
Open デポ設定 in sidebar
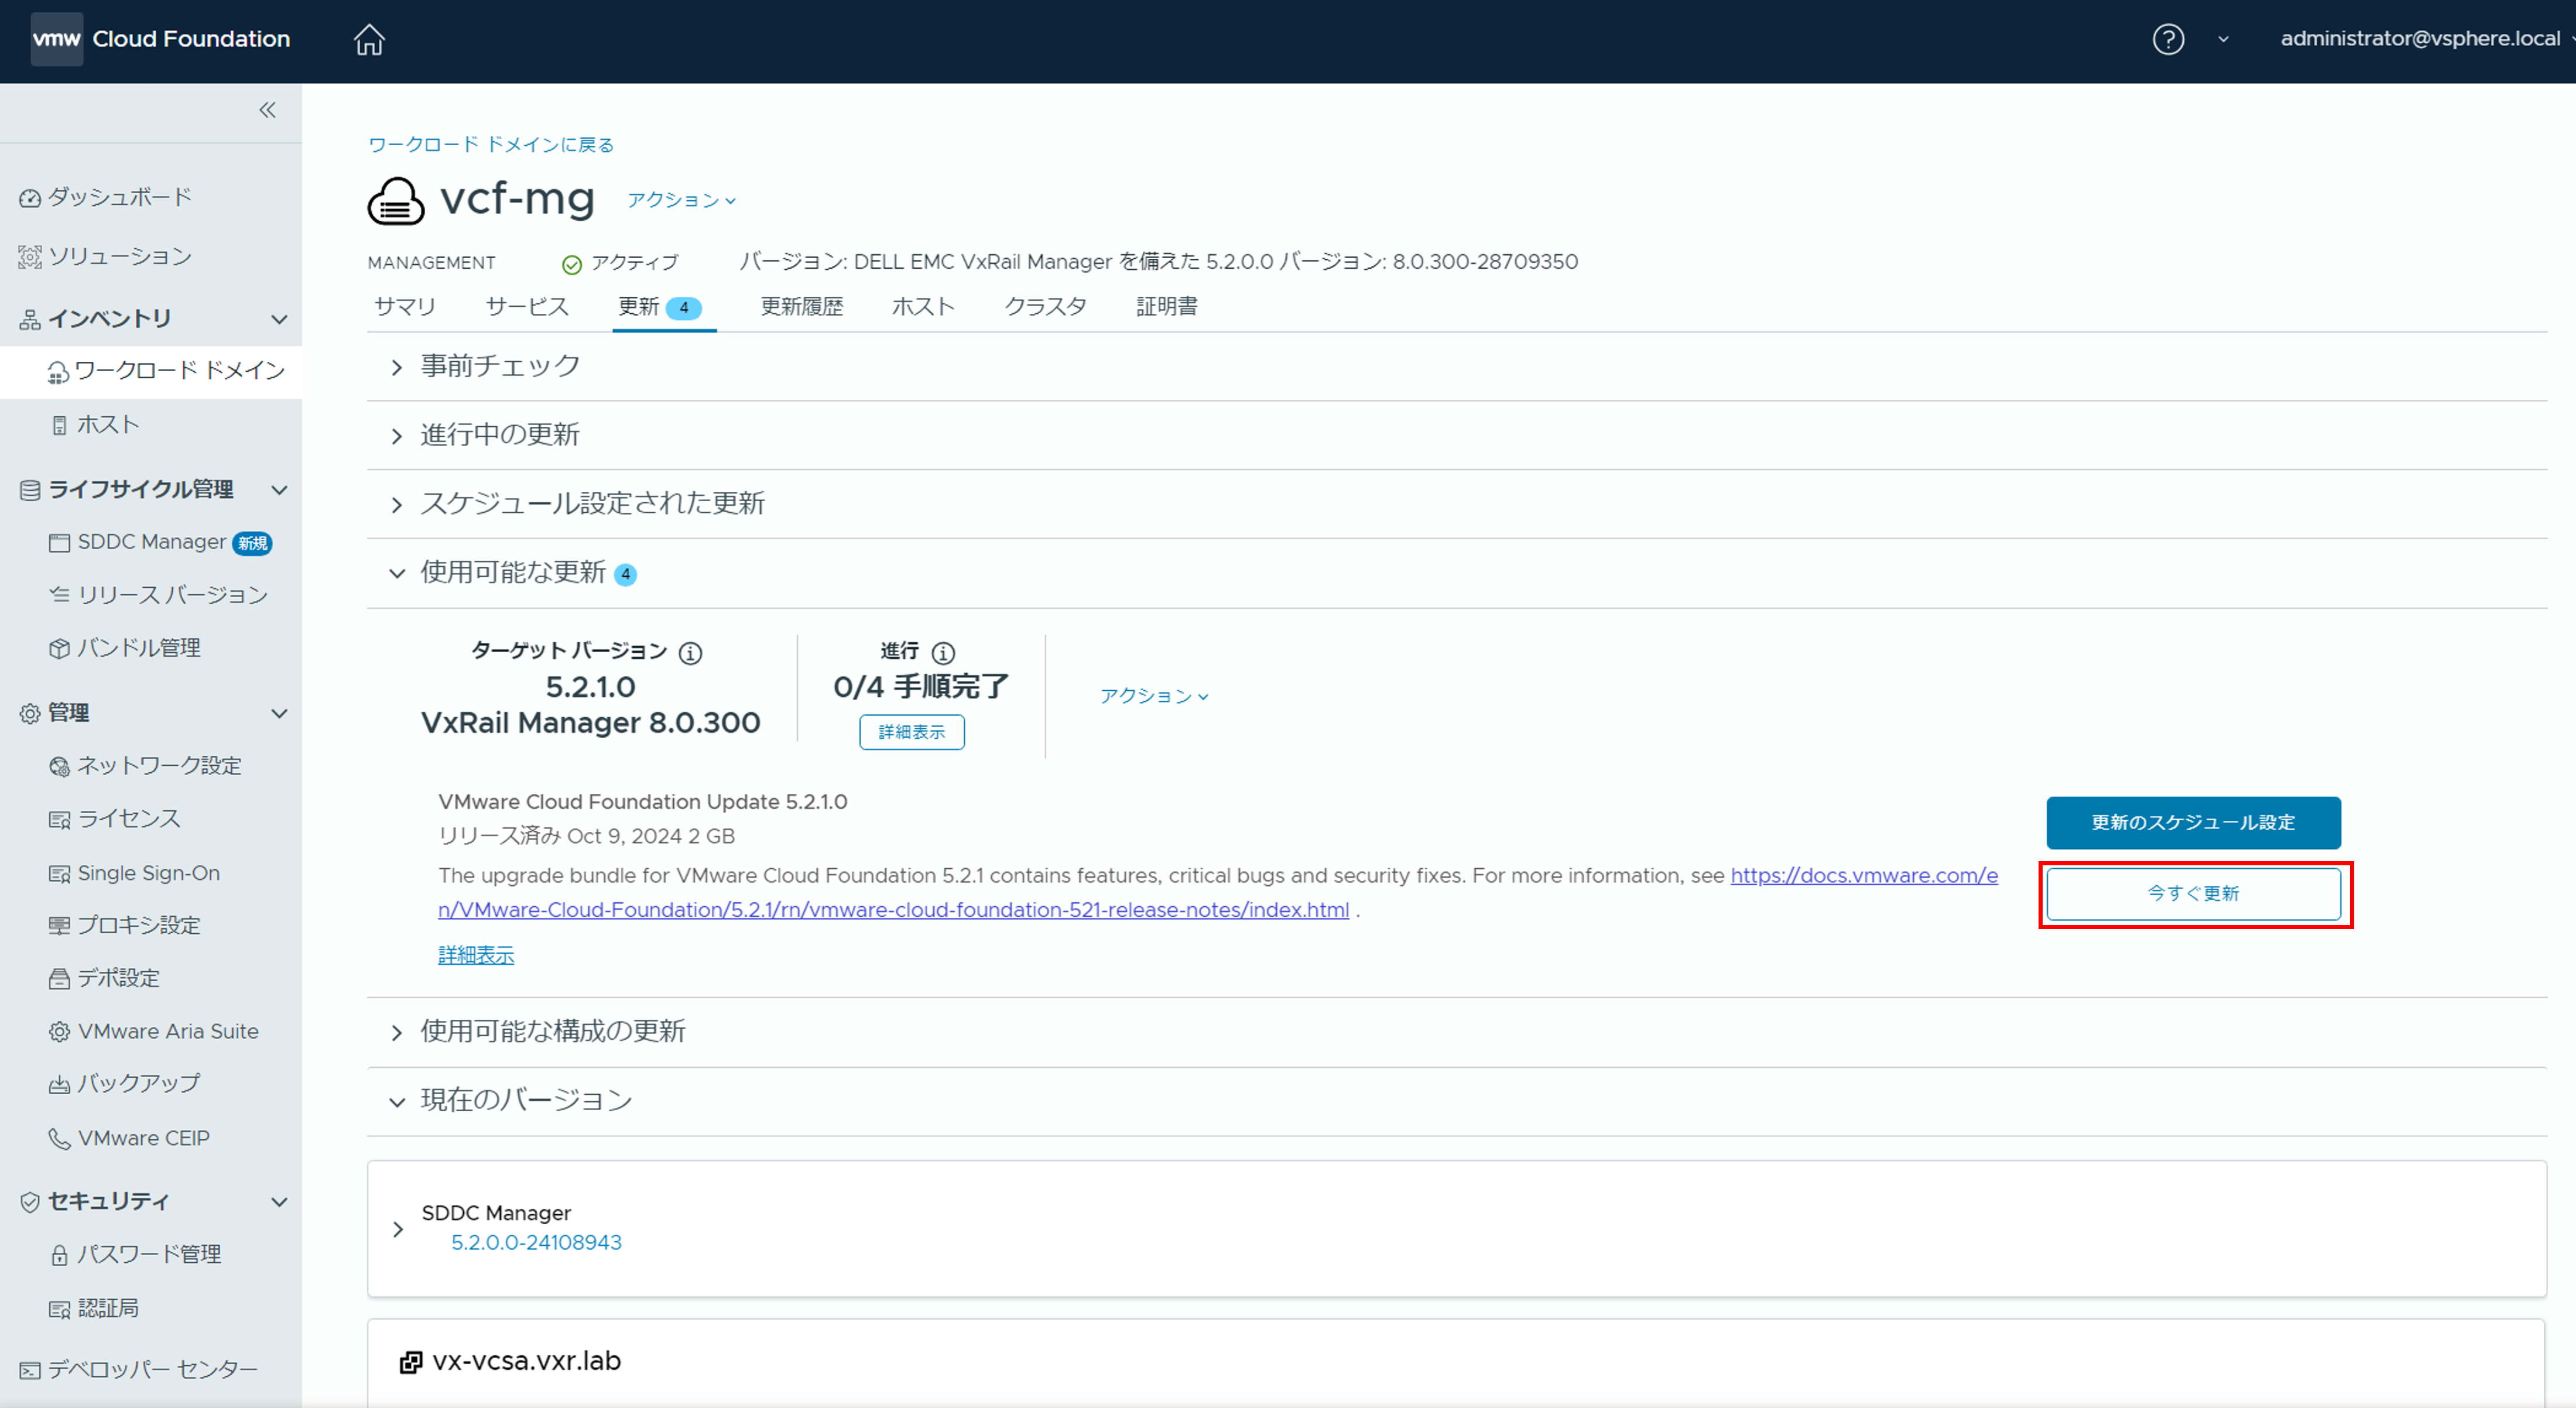[104, 978]
